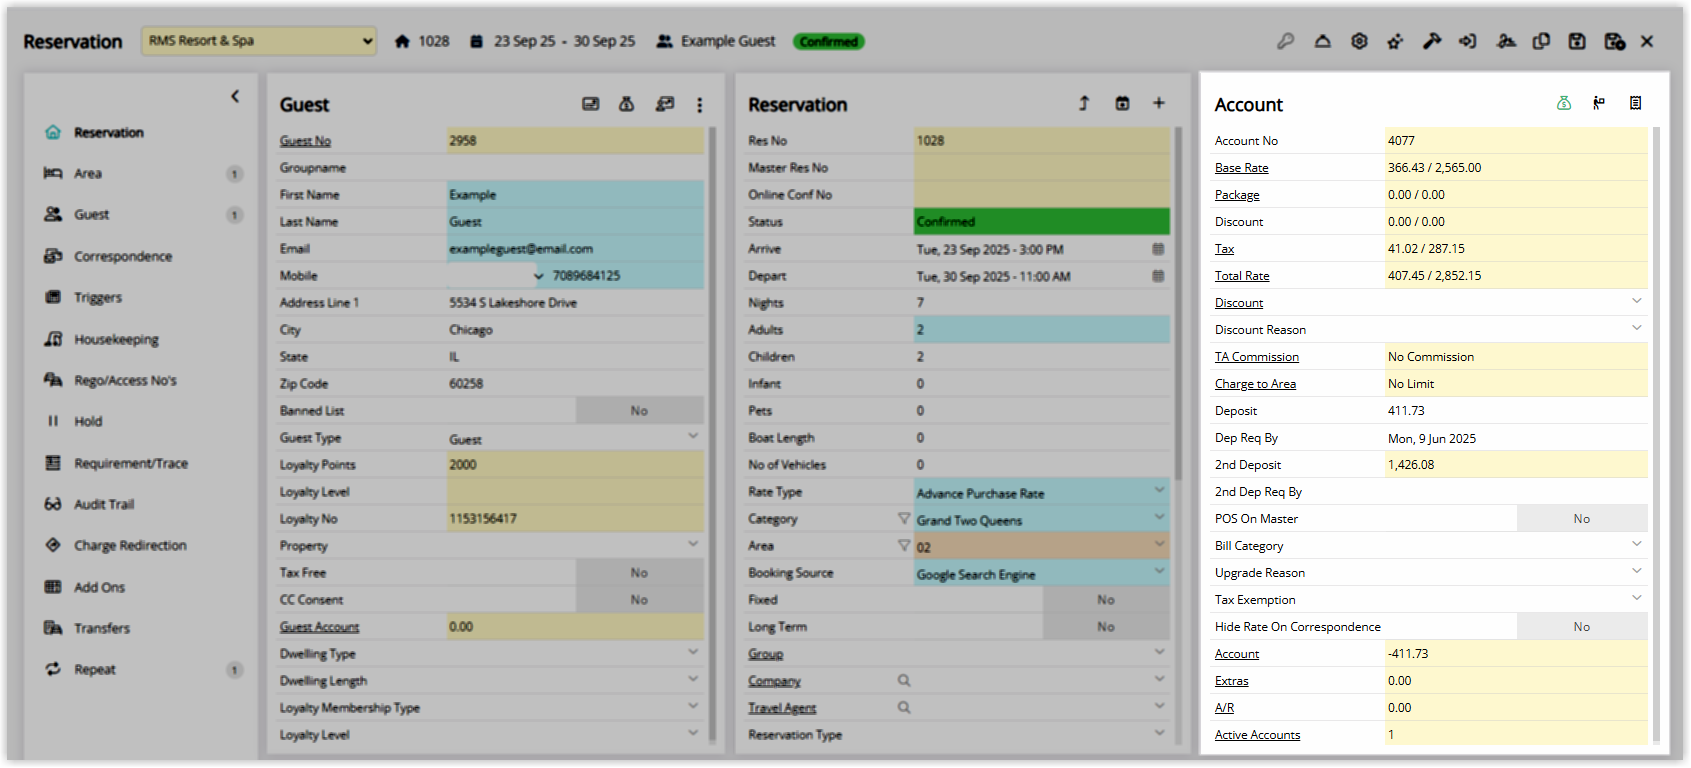This screenshot has height=768, width=1691.
Task: Click the filter funnel beside Category
Action: (904, 518)
